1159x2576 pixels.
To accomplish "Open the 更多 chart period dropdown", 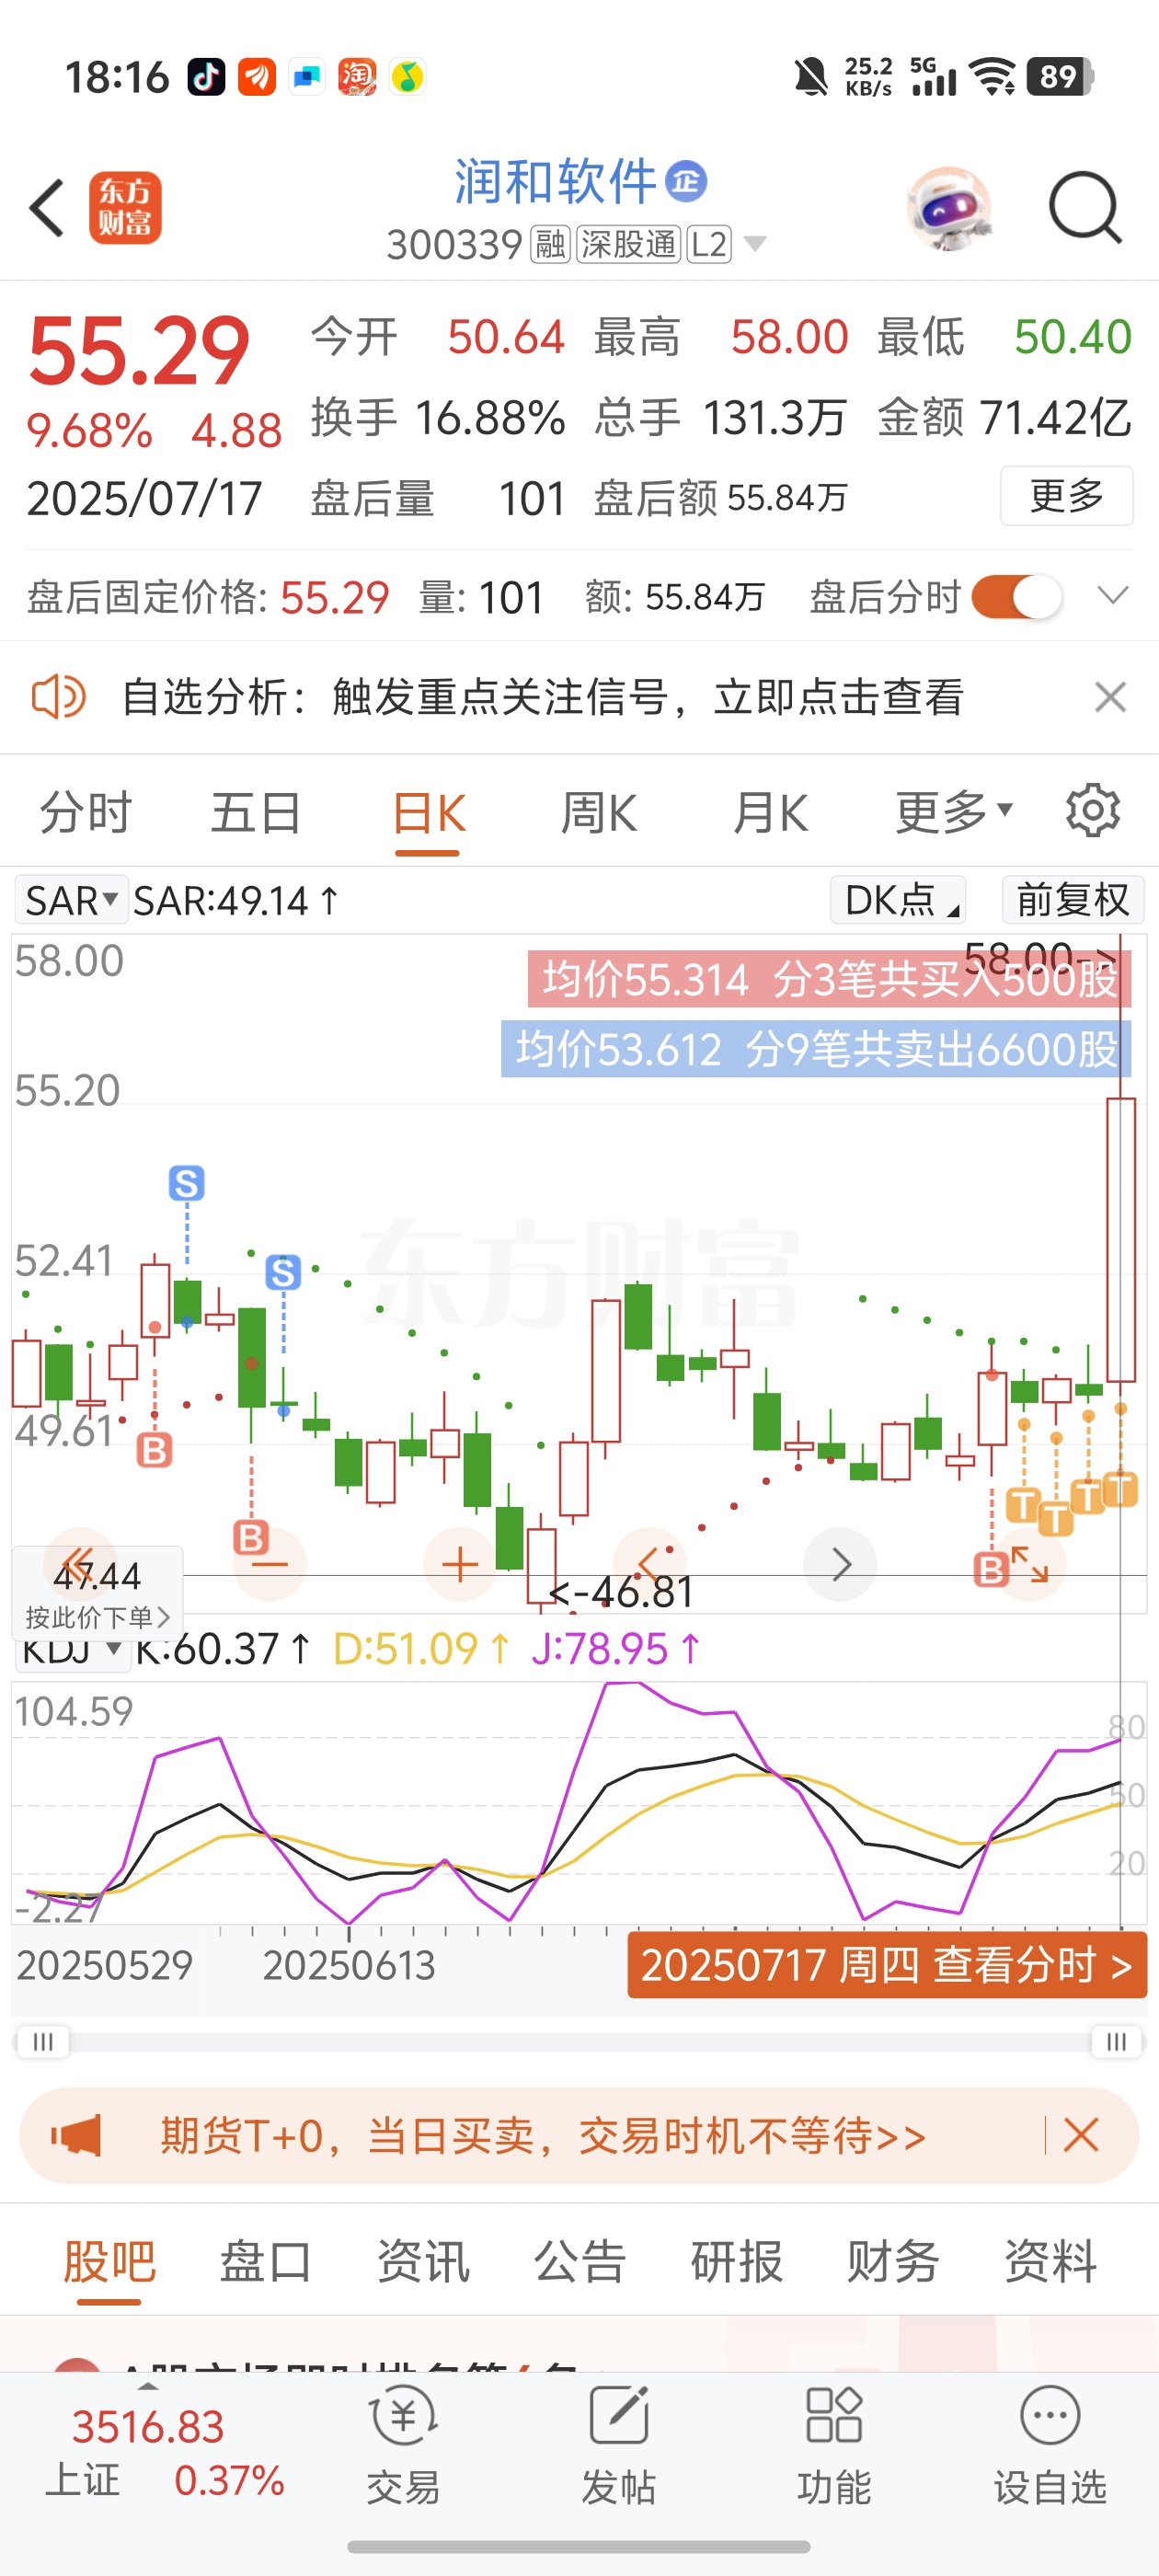I will (954, 811).
